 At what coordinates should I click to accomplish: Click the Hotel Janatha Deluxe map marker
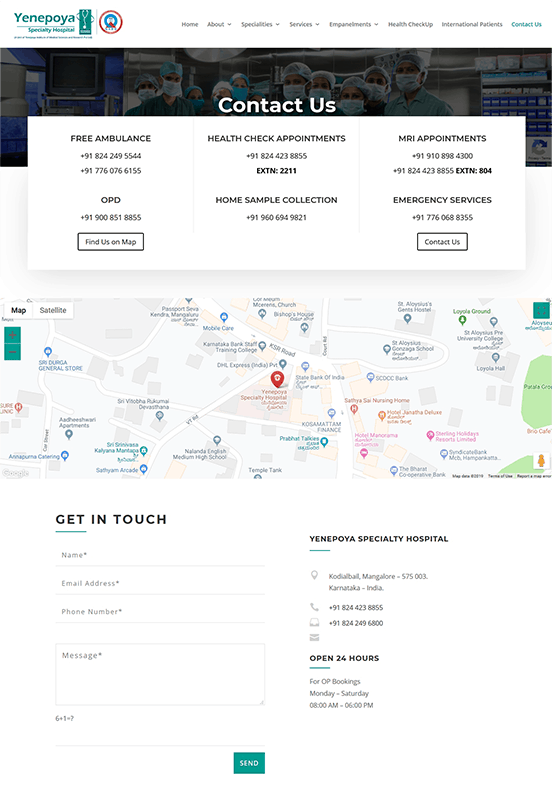click(382, 416)
